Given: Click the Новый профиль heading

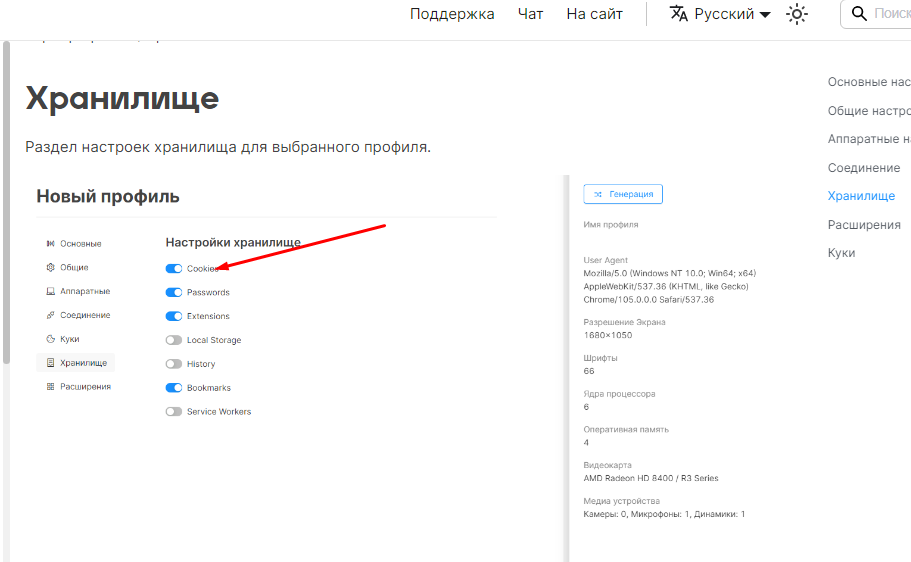Looking at the screenshot, I should (x=108, y=196).
